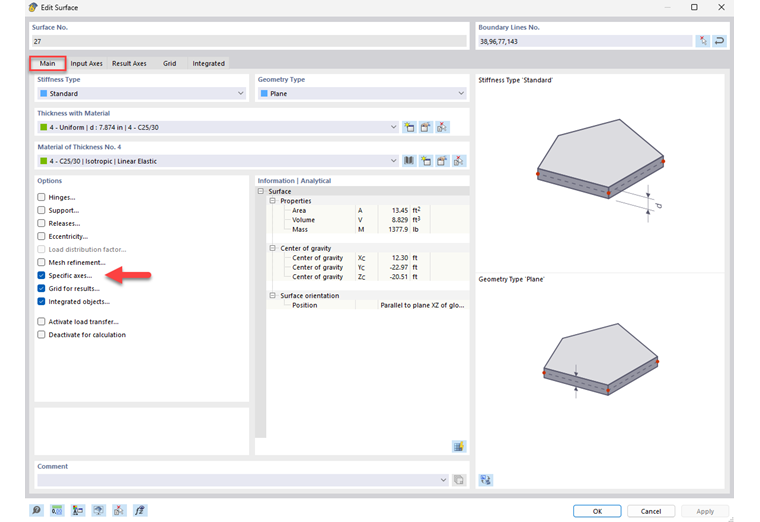This screenshot has width=760, height=522.
Task: Create new thickness icon
Action: point(409,127)
